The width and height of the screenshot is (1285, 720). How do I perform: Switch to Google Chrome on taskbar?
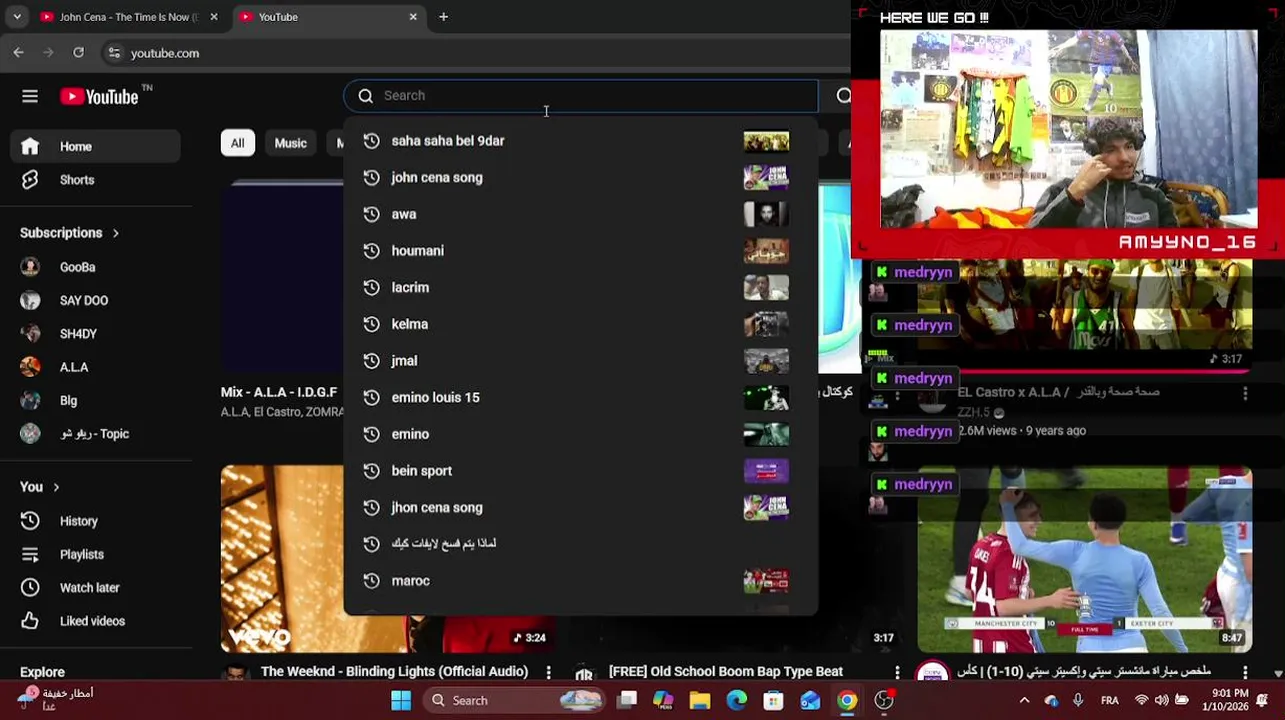(x=847, y=701)
